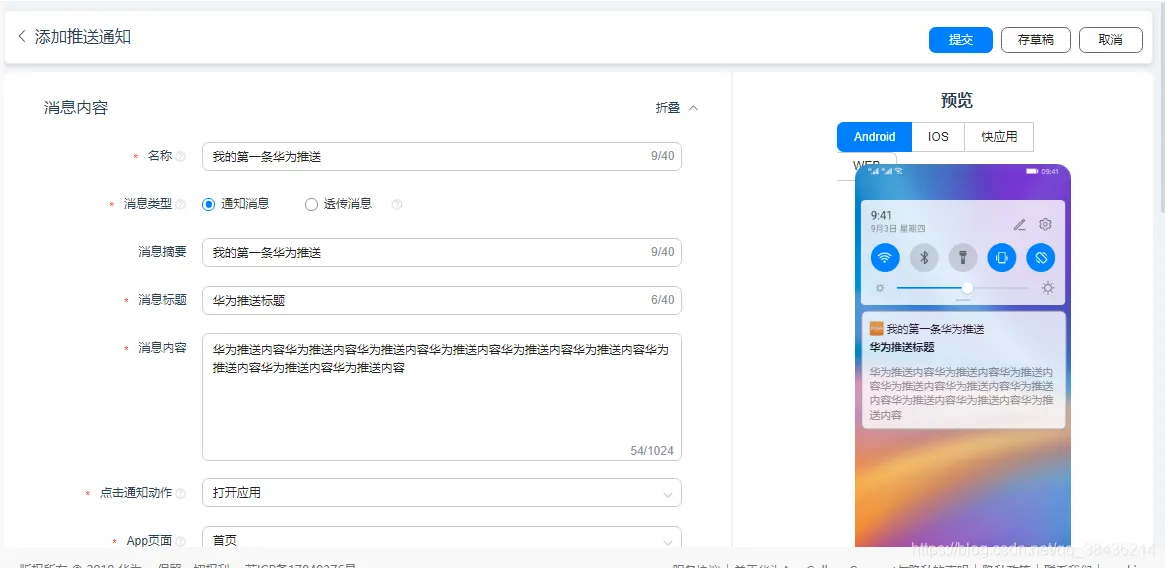The width and height of the screenshot is (1165, 568).
Task: Click the 名称 input field
Action: pyautogui.click(x=441, y=157)
